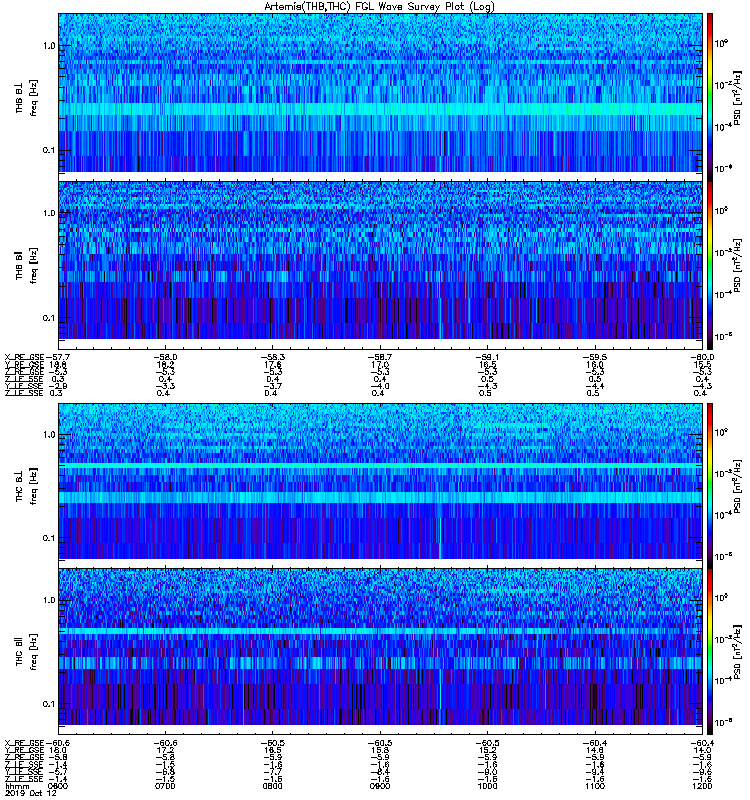Click the X_RE_GSE value '-57.7'
The width and height of the screenshot is (750, 800).
click(x=57, y=357)
